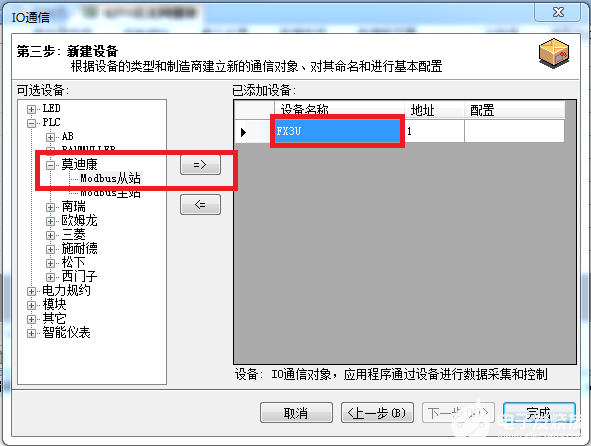This screenshot has height=446, width=591.
Task: Expand the AB node under PLC
Action: 50,137
